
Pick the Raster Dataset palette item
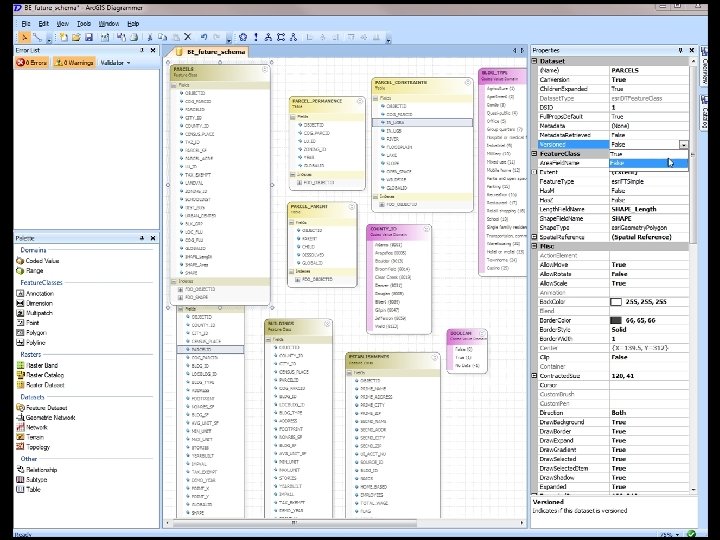pyautogui.click(x=40, y=385)
